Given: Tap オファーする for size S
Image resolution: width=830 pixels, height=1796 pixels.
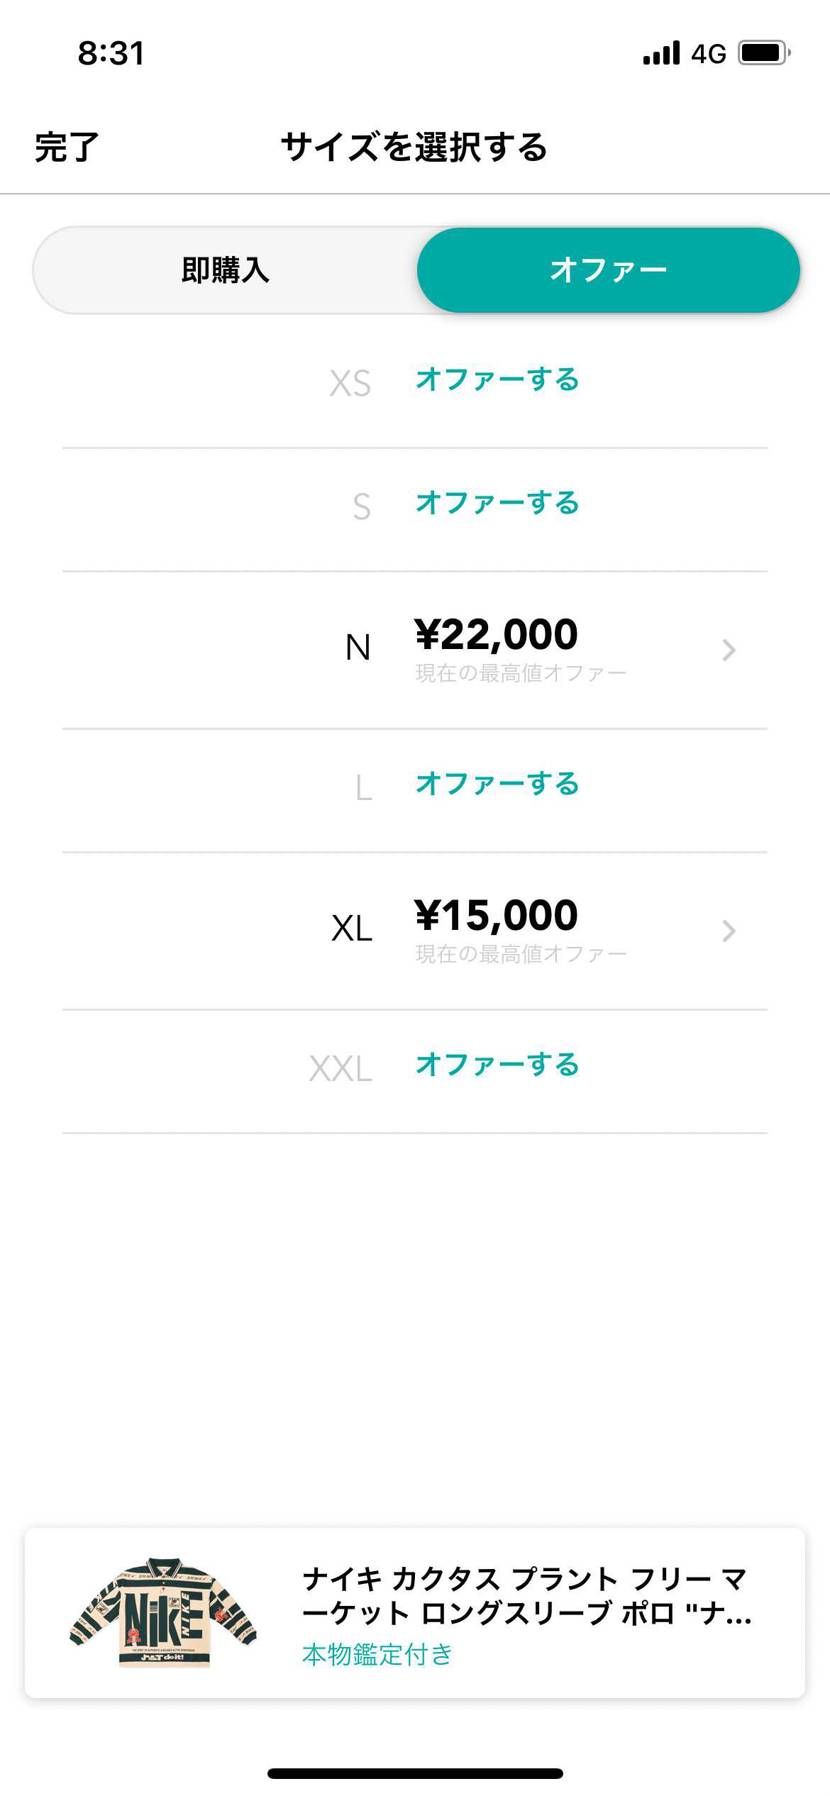Looking at the screenshot, I should 497,503.
